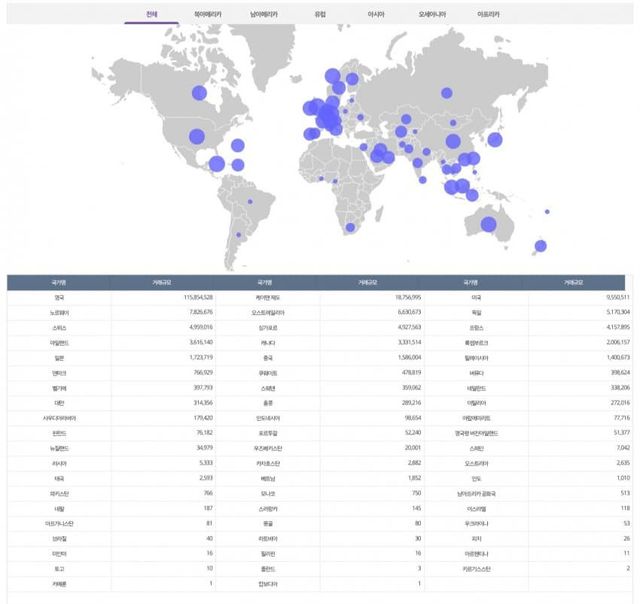Click the bubble over New Zealand

click(540, 246)
